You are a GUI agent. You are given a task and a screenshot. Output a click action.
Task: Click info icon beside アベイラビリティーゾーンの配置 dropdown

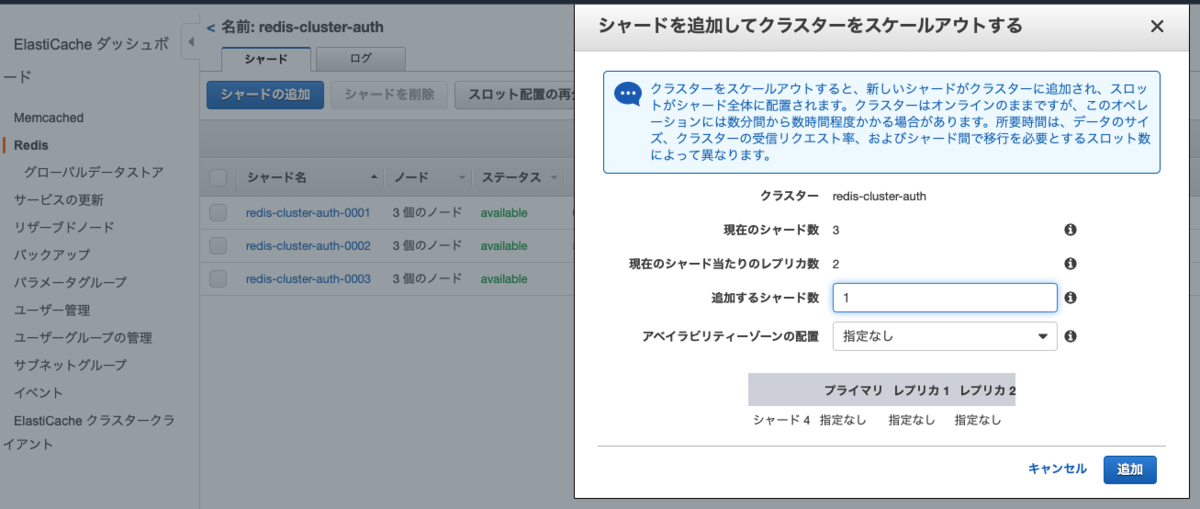pyautogui.click(x=1070, y=336)
